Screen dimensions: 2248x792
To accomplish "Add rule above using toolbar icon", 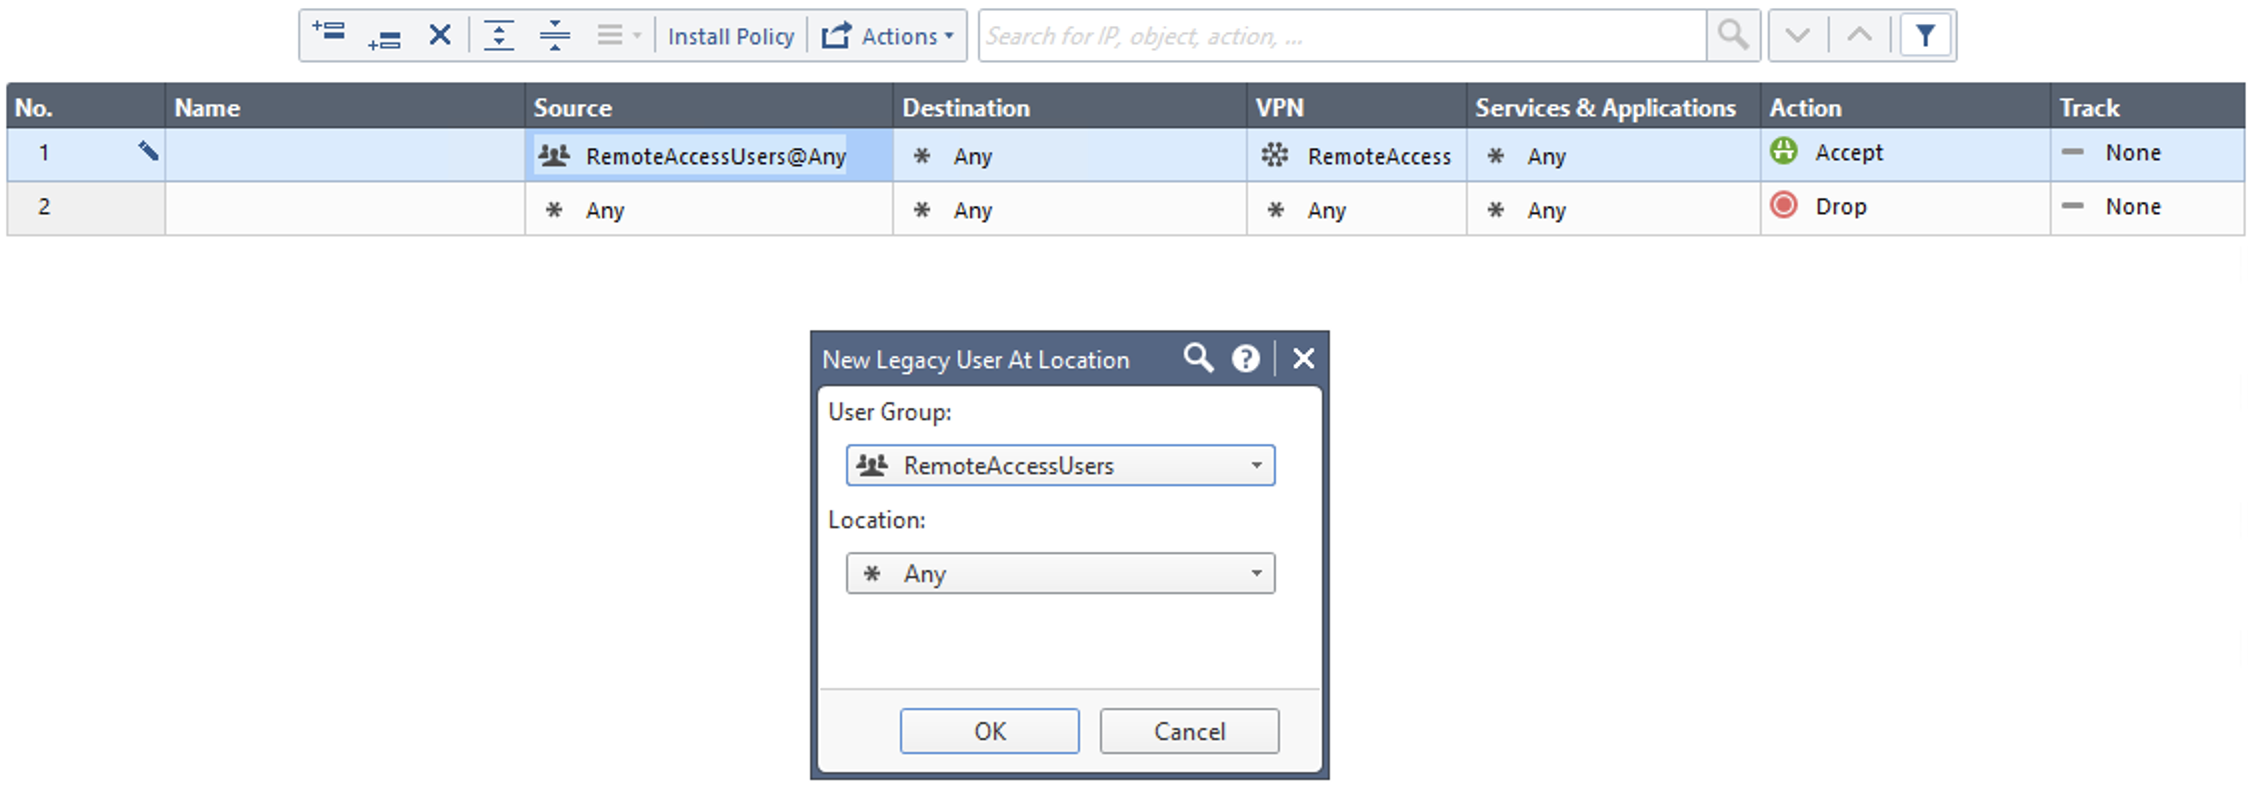I will click(x=328, y=33).
